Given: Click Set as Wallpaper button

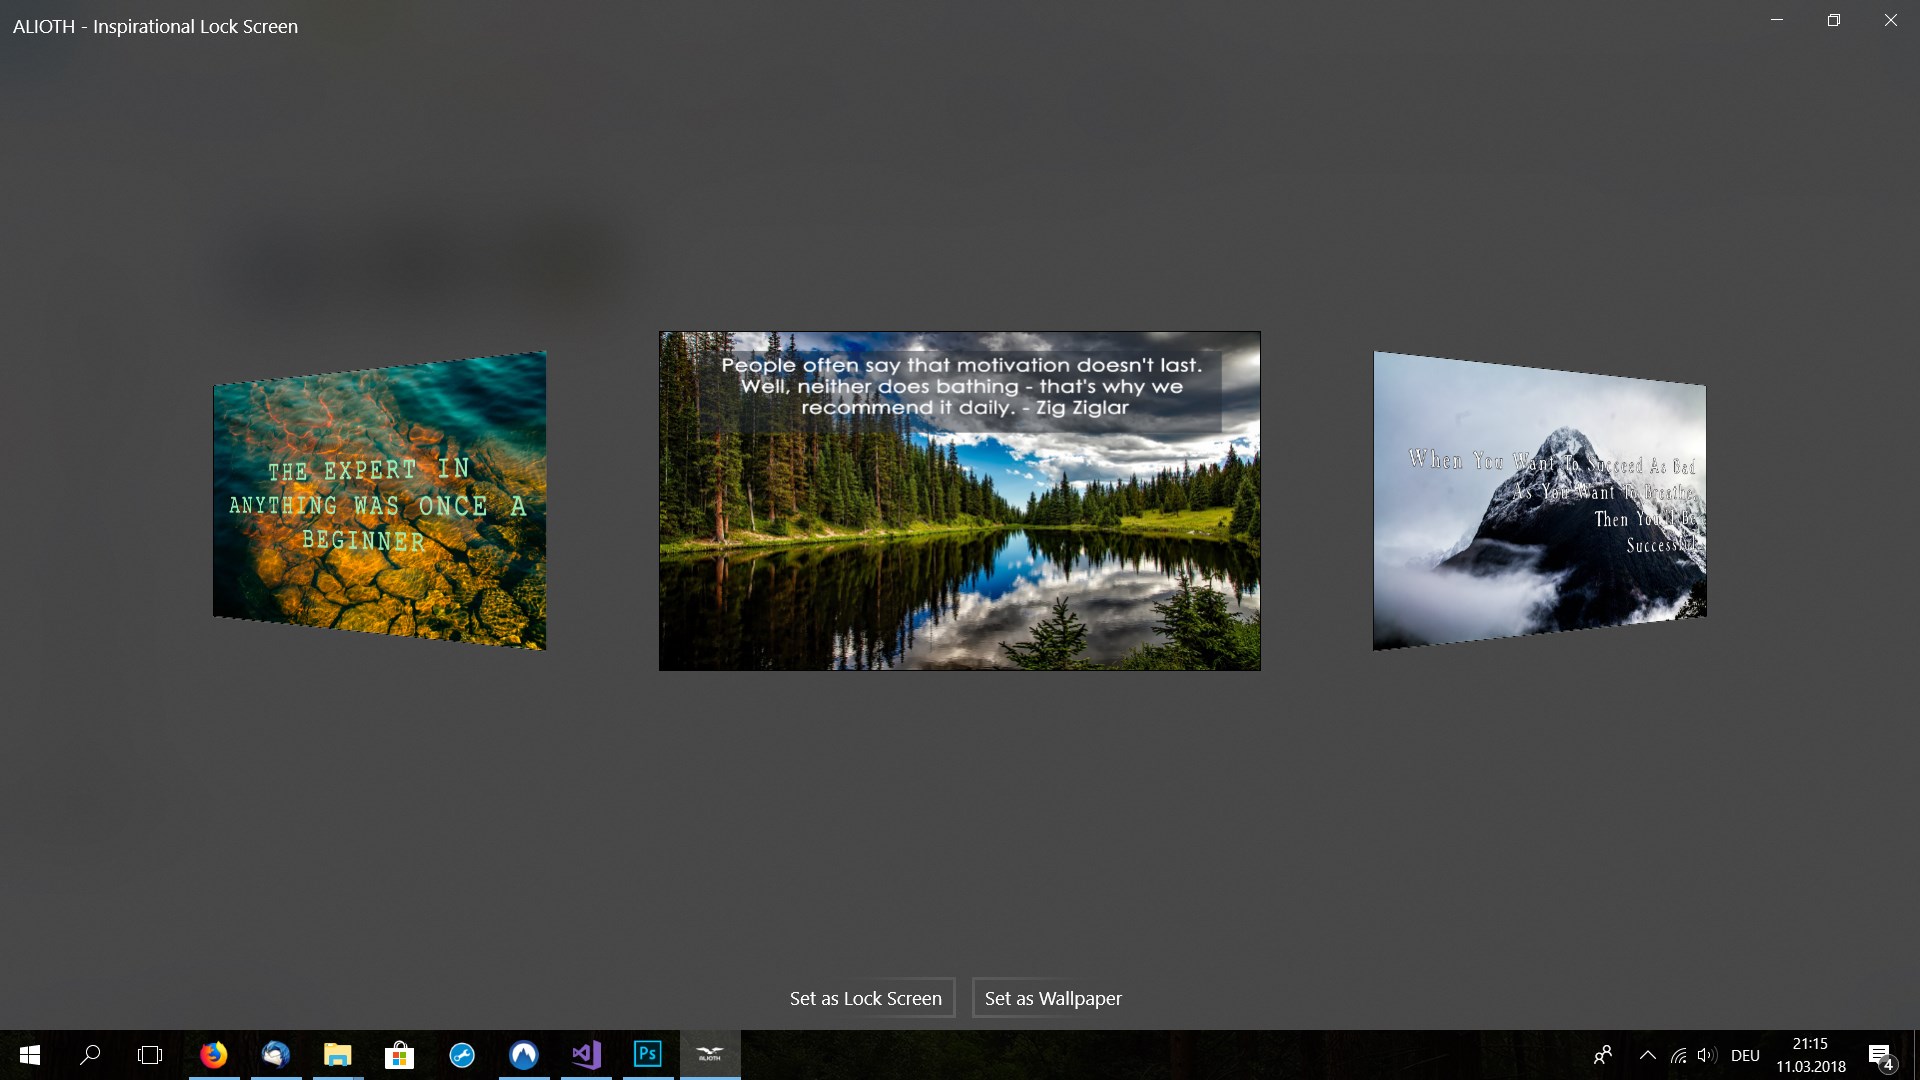Looking at the screenshot, I should [1053, 998].
